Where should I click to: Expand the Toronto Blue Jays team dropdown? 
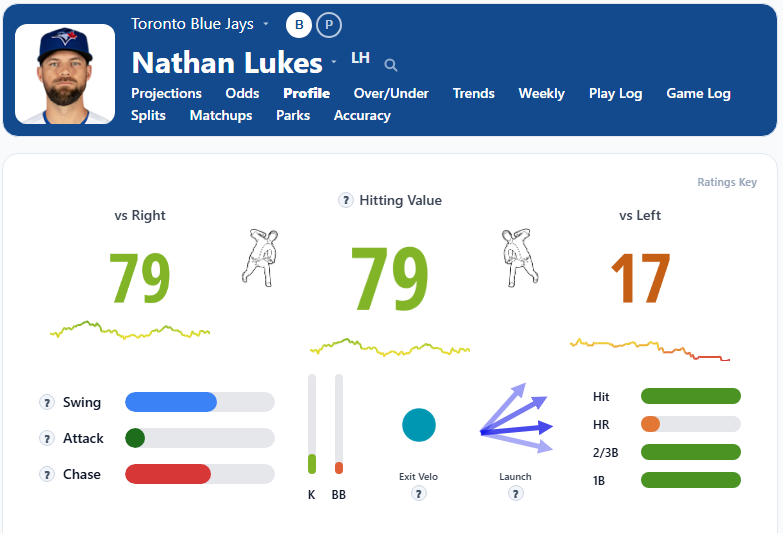[x=266, y=23]
